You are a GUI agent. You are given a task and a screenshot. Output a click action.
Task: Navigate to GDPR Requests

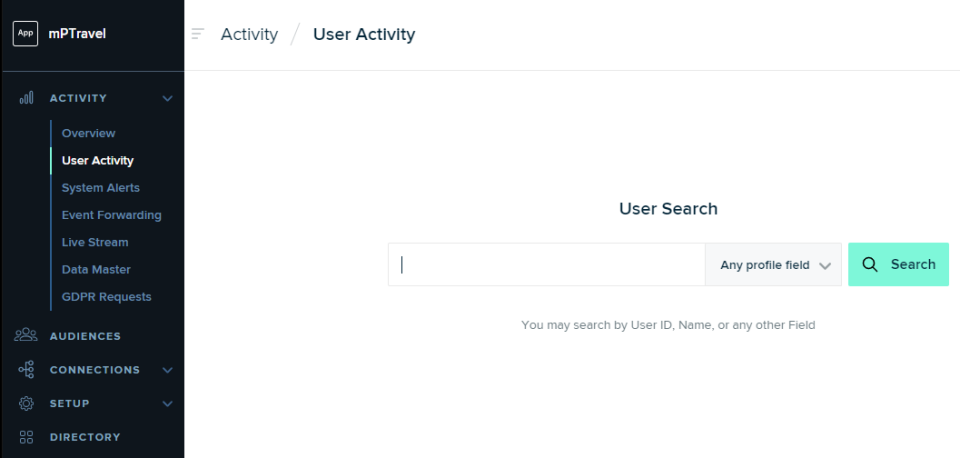[106, 297]
